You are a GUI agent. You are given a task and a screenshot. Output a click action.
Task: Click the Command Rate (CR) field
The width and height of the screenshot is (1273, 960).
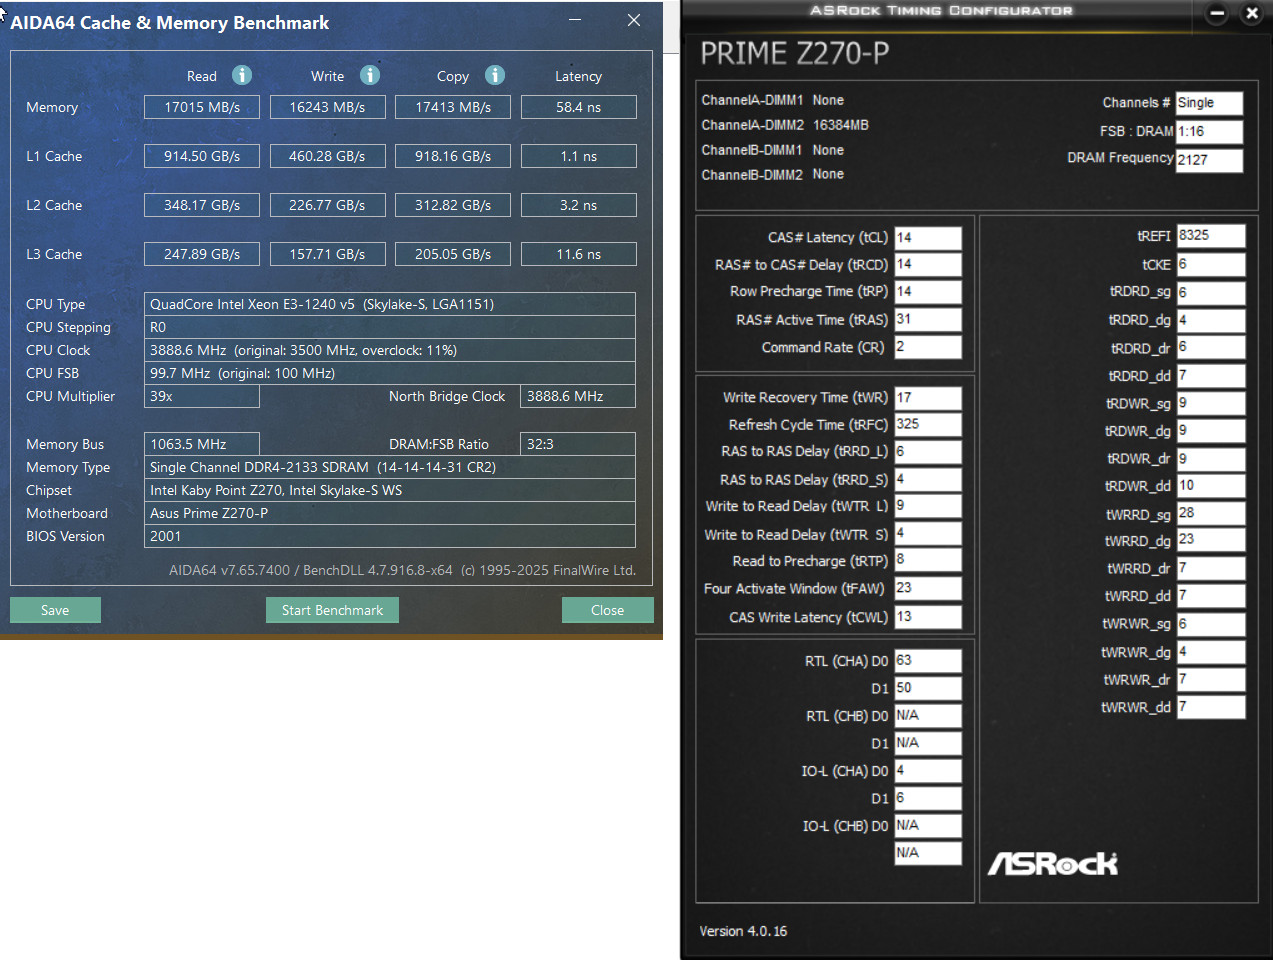[928, 347]
